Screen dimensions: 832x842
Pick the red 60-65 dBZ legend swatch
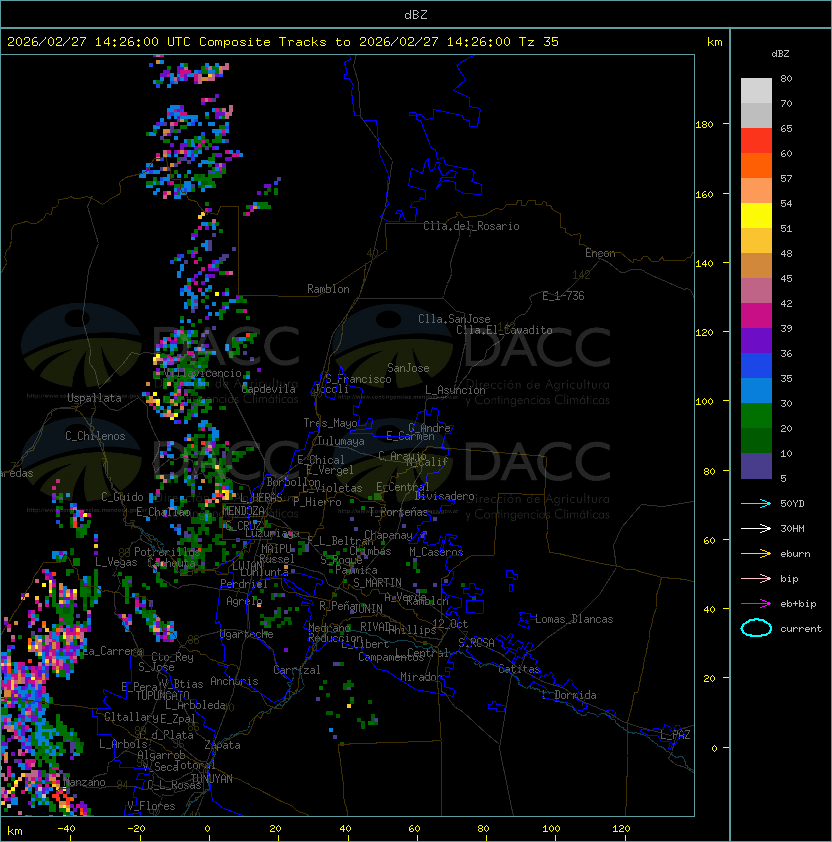click(756, 140)
